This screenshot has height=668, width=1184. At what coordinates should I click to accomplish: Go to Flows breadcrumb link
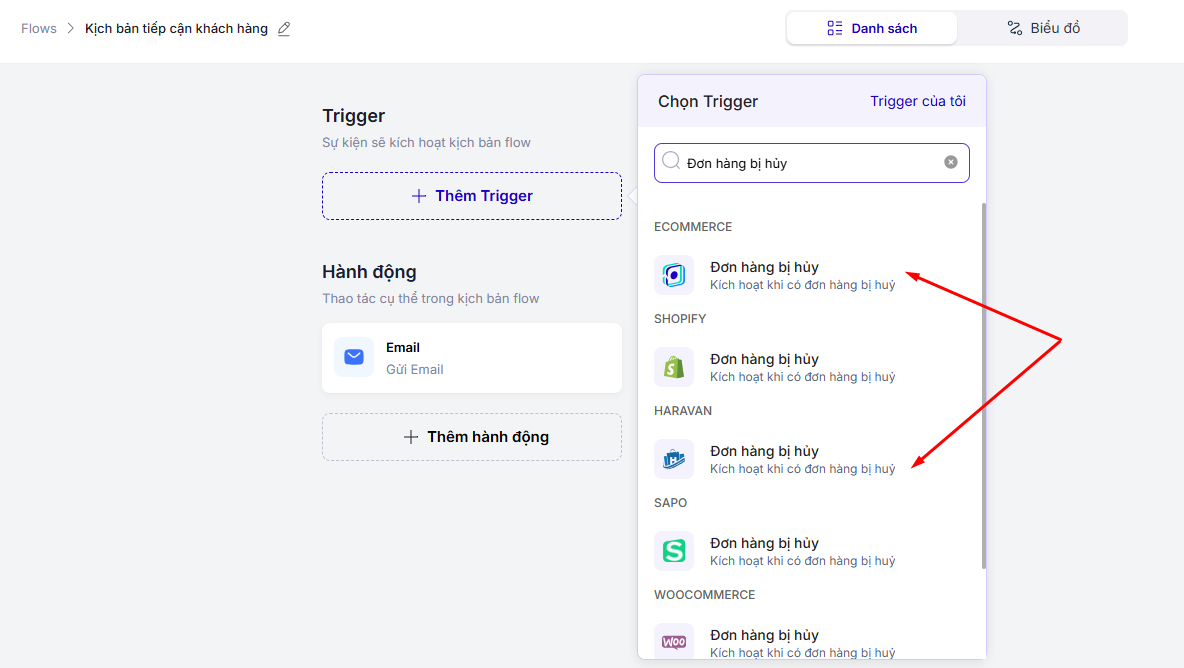point(39,28)
